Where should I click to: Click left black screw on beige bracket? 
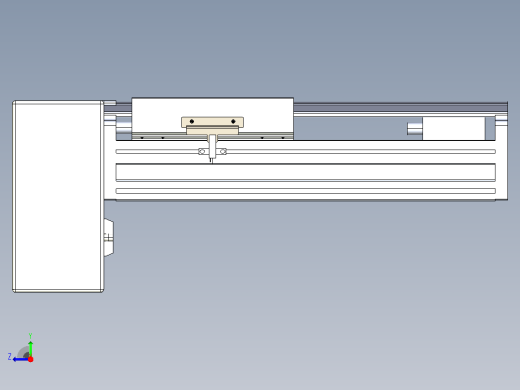192,121
